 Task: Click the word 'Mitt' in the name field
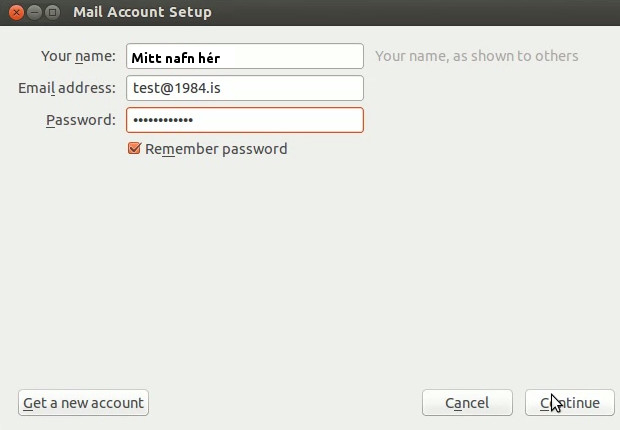[x=147, y=57]
